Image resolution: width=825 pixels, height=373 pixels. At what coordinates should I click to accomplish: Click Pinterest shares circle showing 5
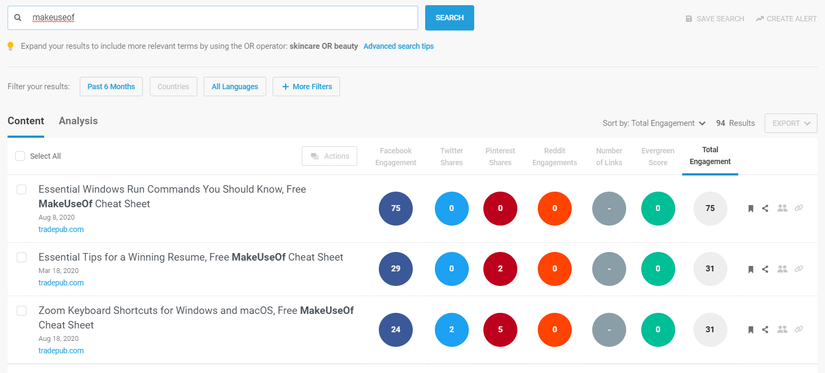point(500,330)
